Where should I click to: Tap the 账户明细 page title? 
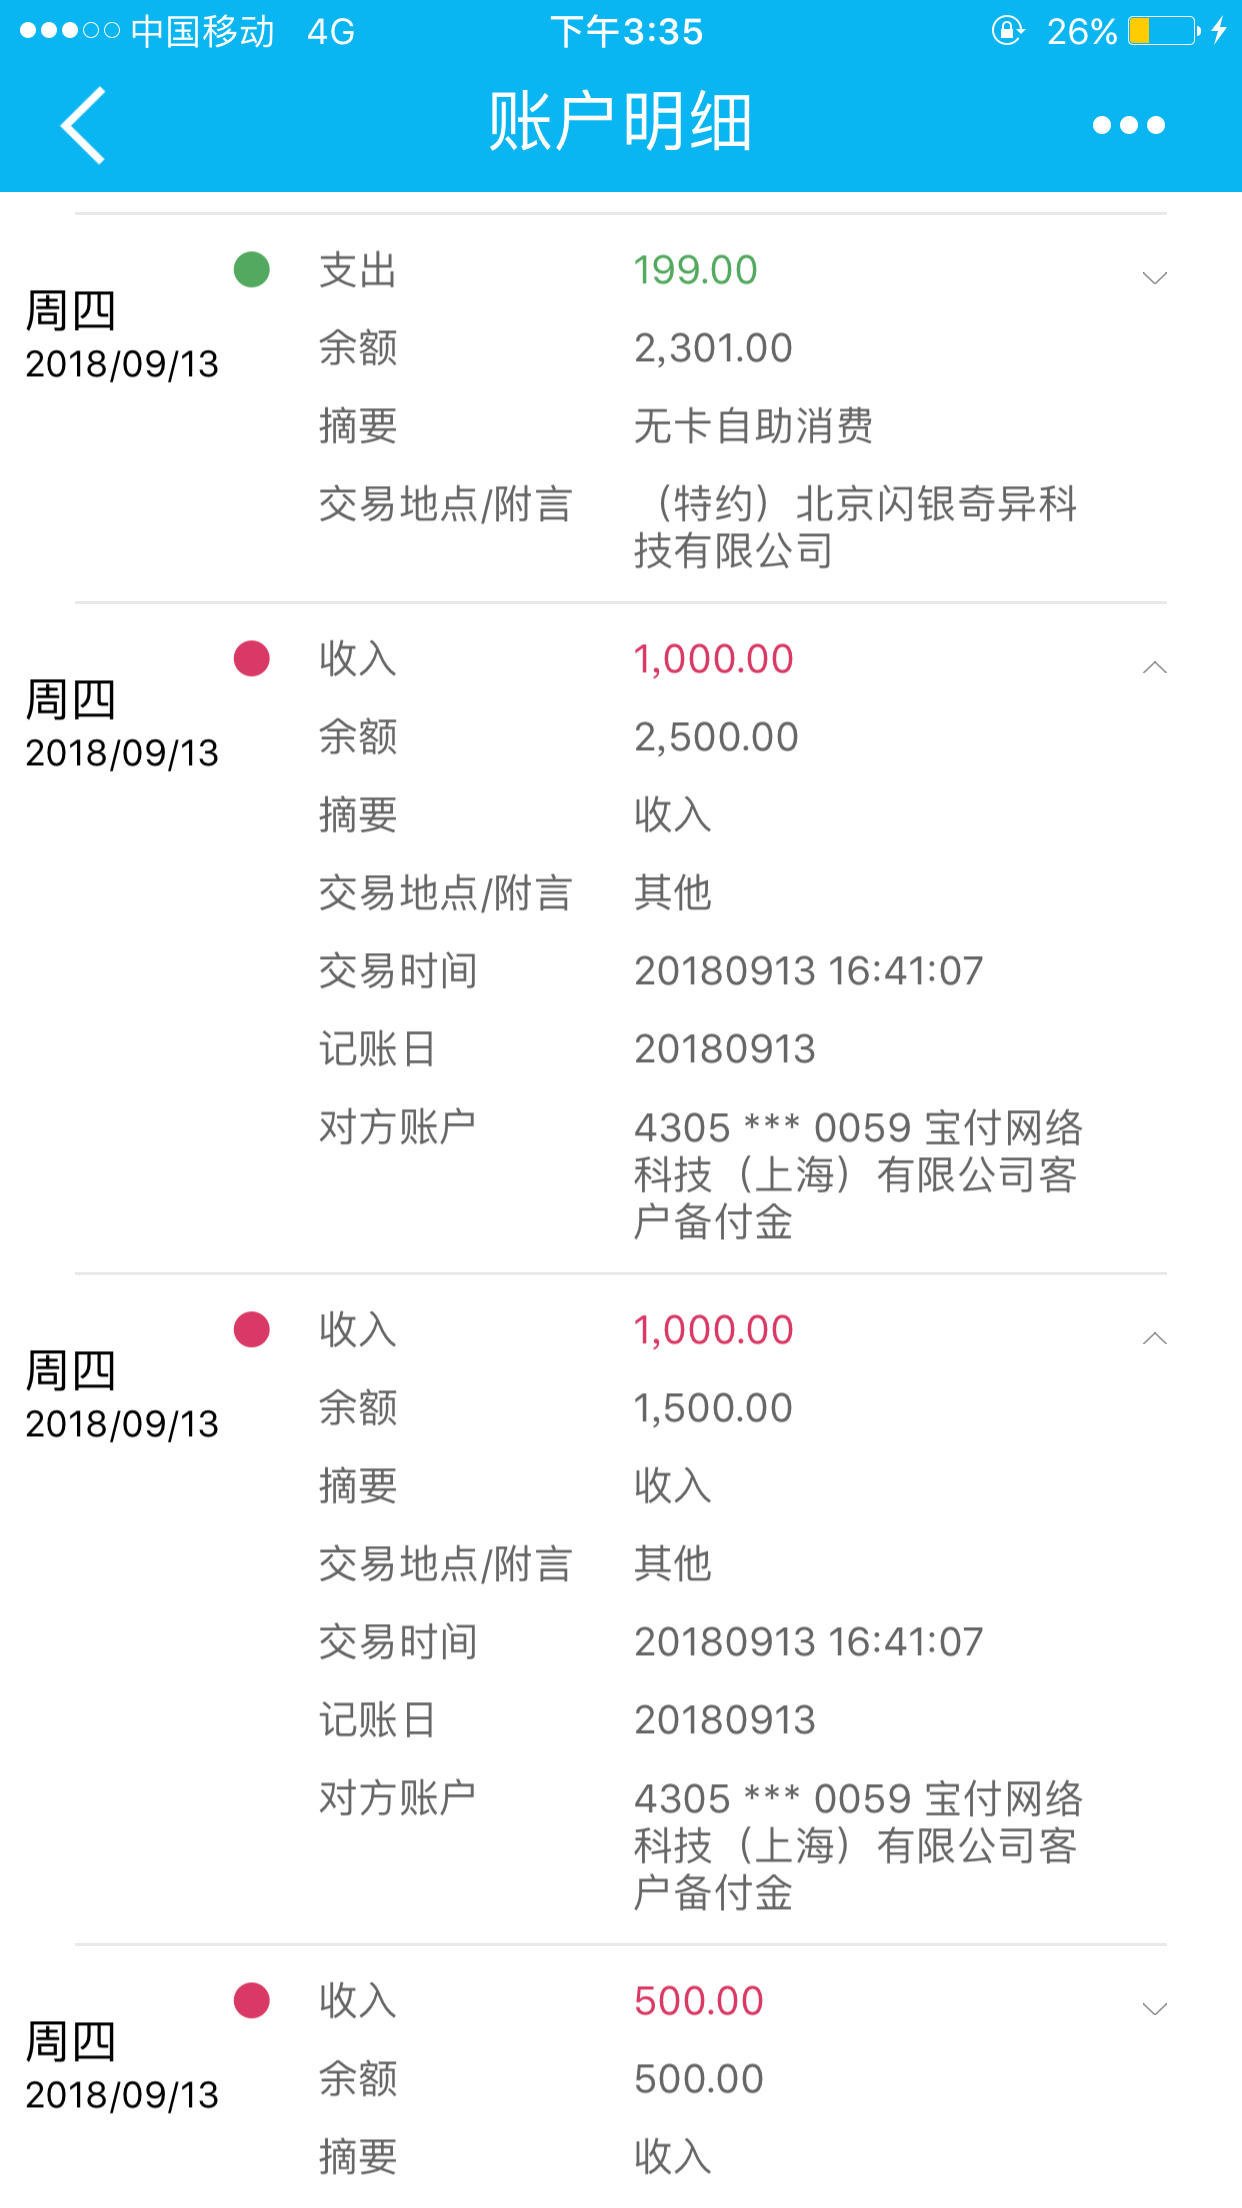click(x=620, y=122)
